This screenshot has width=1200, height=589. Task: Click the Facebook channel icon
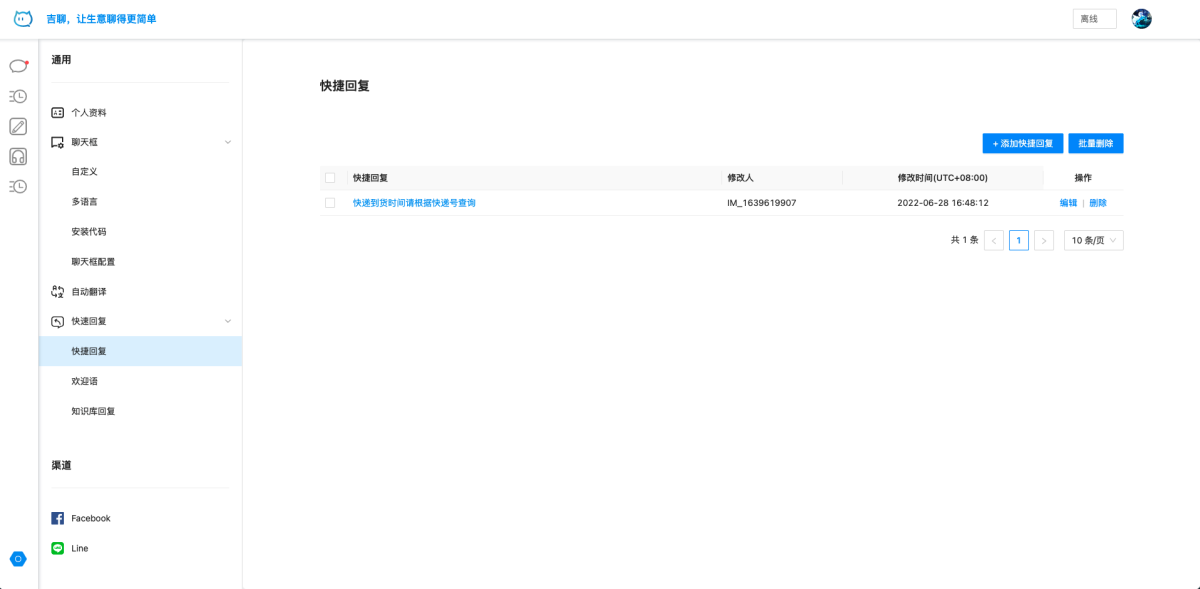(58, 518)
